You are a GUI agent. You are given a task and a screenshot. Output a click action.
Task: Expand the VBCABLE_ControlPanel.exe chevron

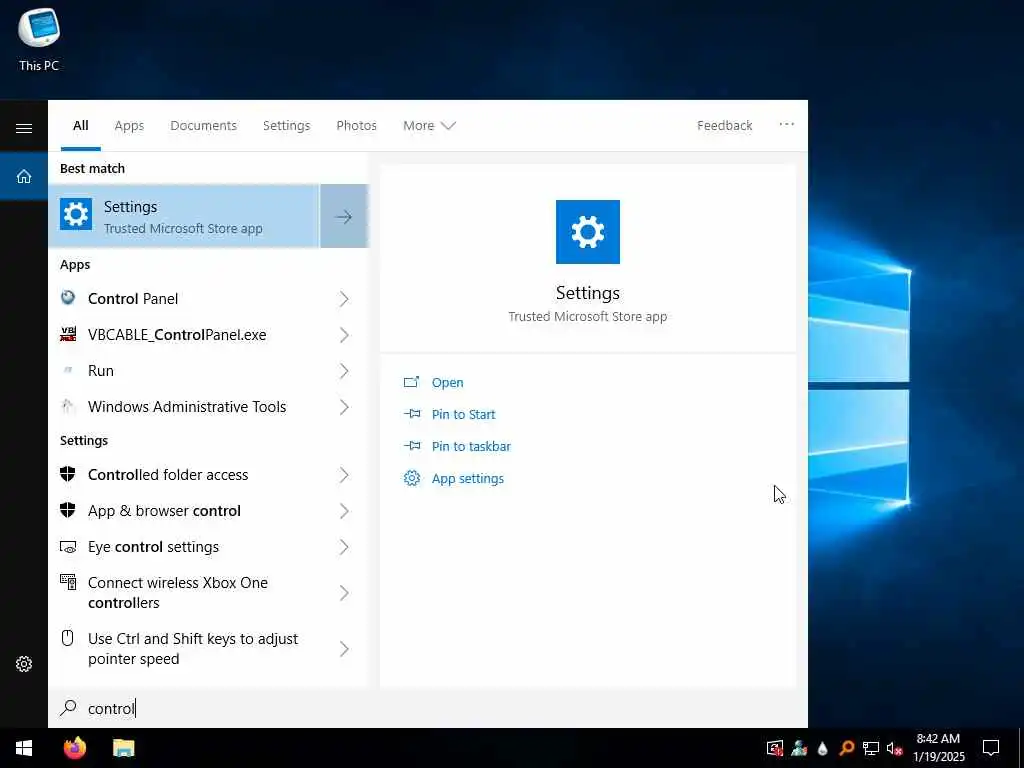pyautogui.click(x=344, y=334)
